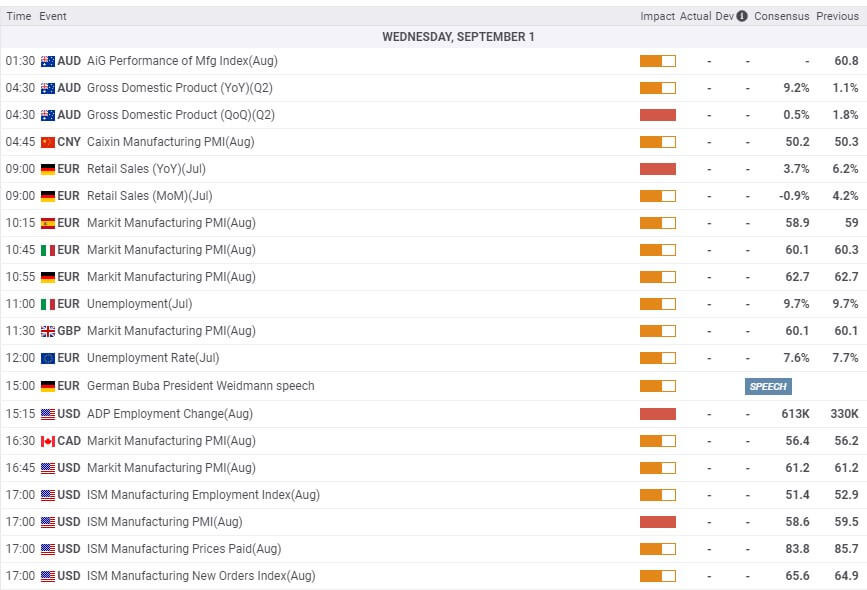
Task: Open Gross Domestic Product (YoY)(Q2) event
Action: coord(180,88)
